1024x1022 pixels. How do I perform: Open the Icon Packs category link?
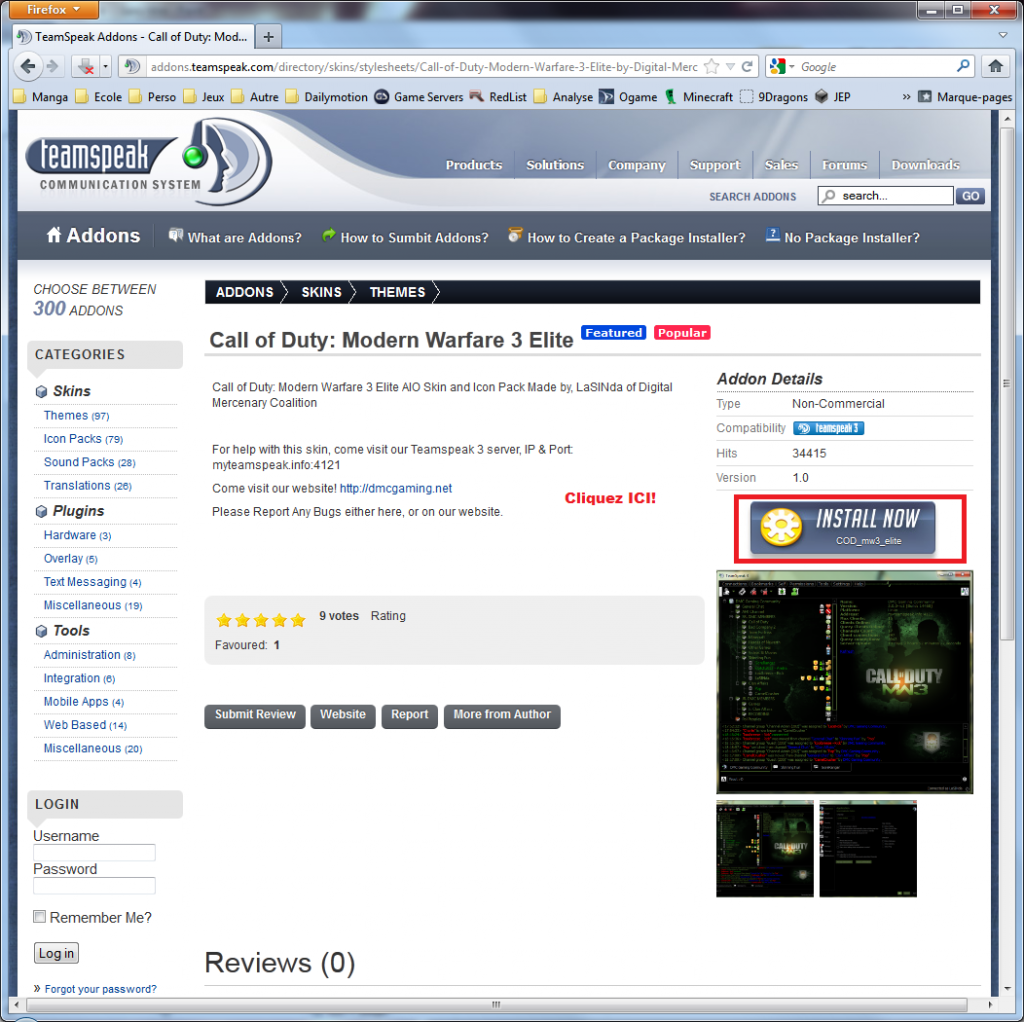[83, 439]
